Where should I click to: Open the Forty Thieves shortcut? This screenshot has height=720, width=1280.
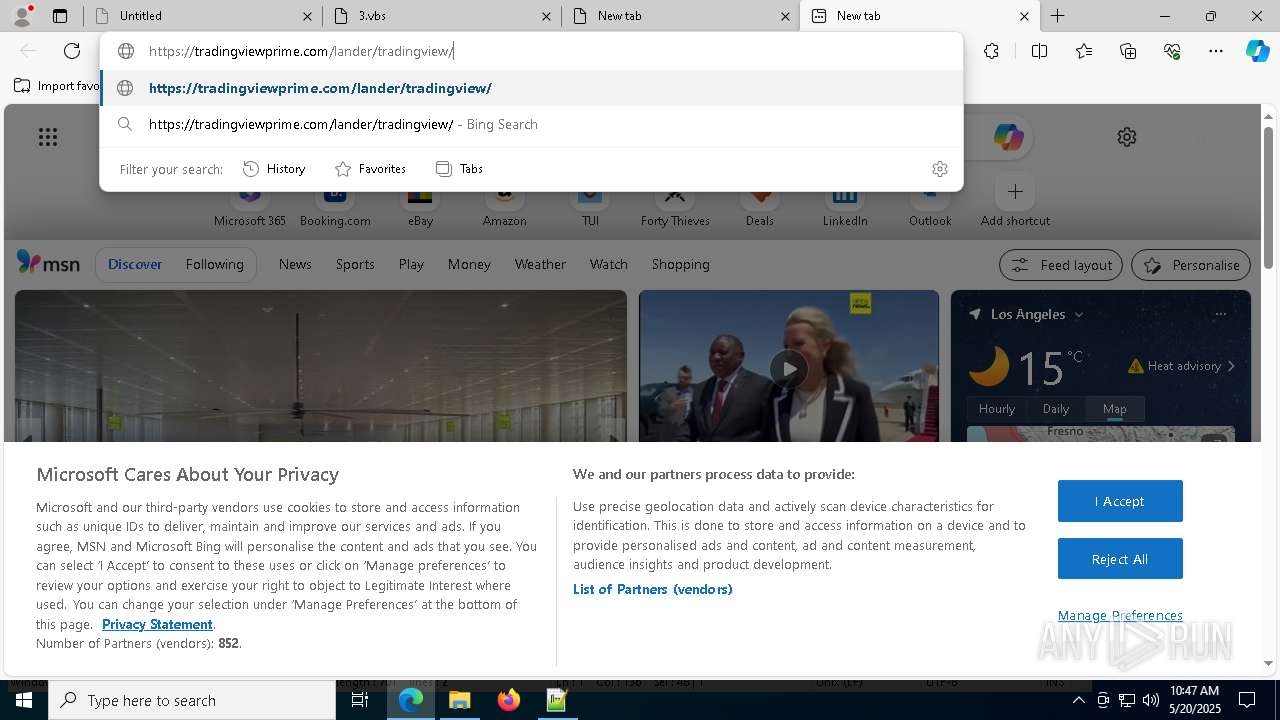pos(675,208)
